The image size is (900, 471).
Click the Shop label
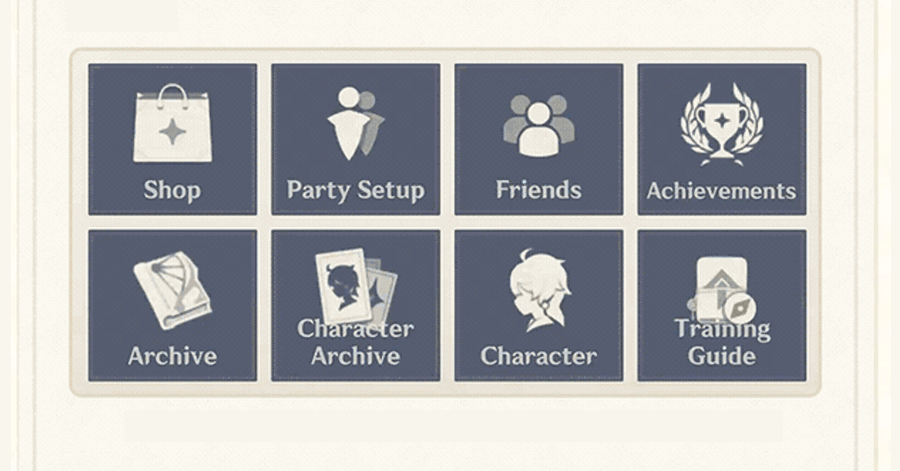172,190
